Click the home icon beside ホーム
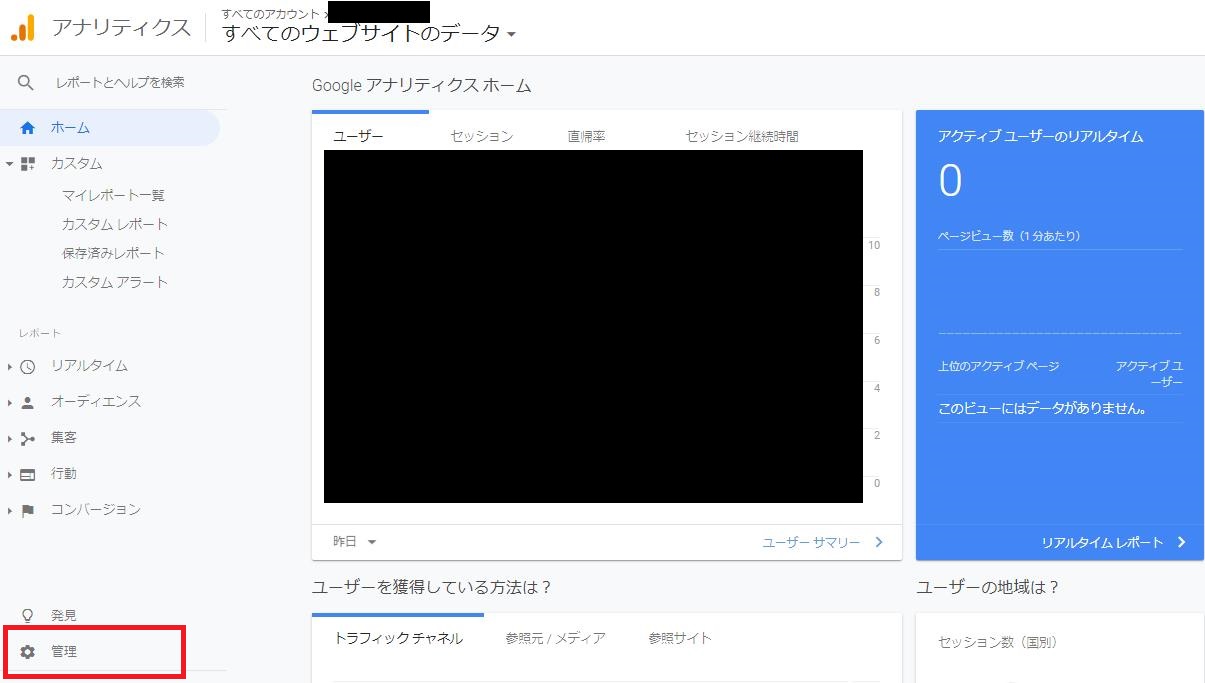The image size is (1205, 683). pos(27,128)
